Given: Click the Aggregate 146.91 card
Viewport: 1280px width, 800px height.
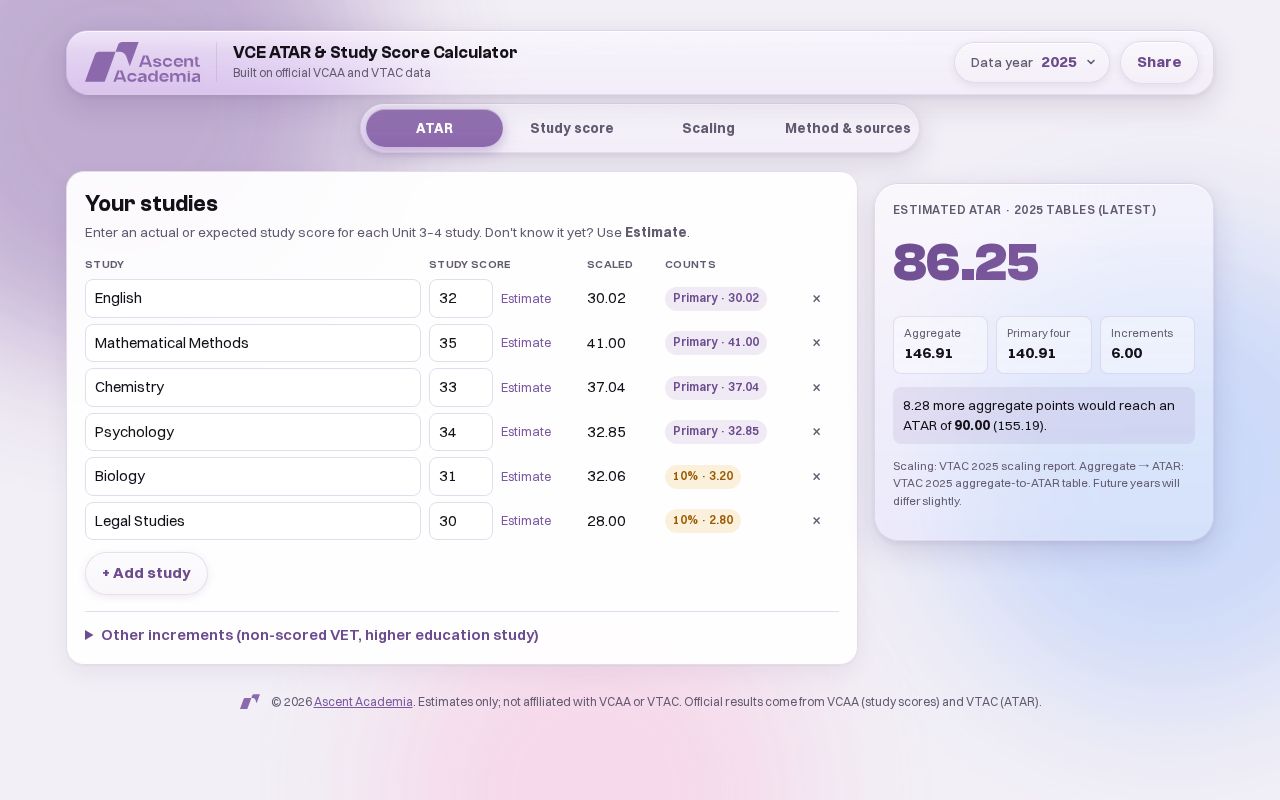Looking at the screenshot, I should pos(940,345).
